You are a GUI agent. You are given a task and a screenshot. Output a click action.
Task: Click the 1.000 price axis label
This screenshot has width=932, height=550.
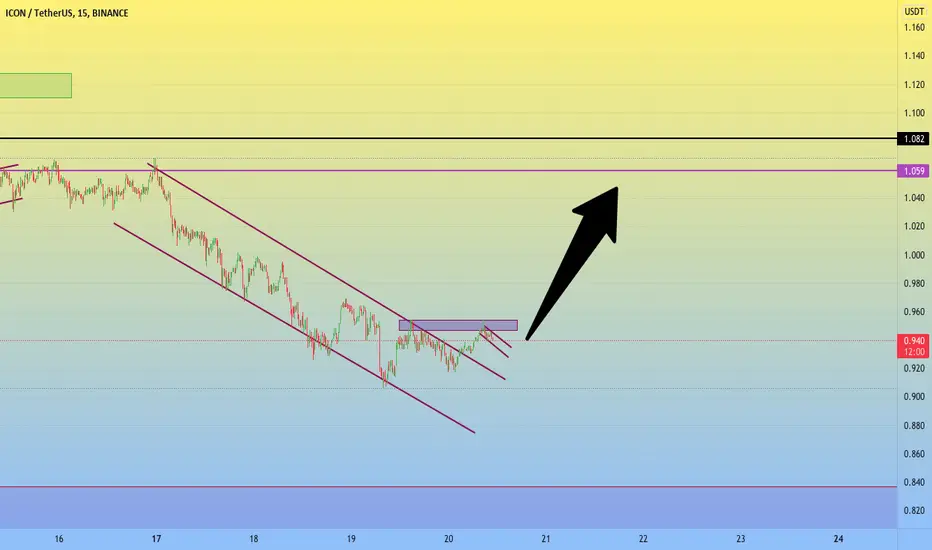coord(914,255)
